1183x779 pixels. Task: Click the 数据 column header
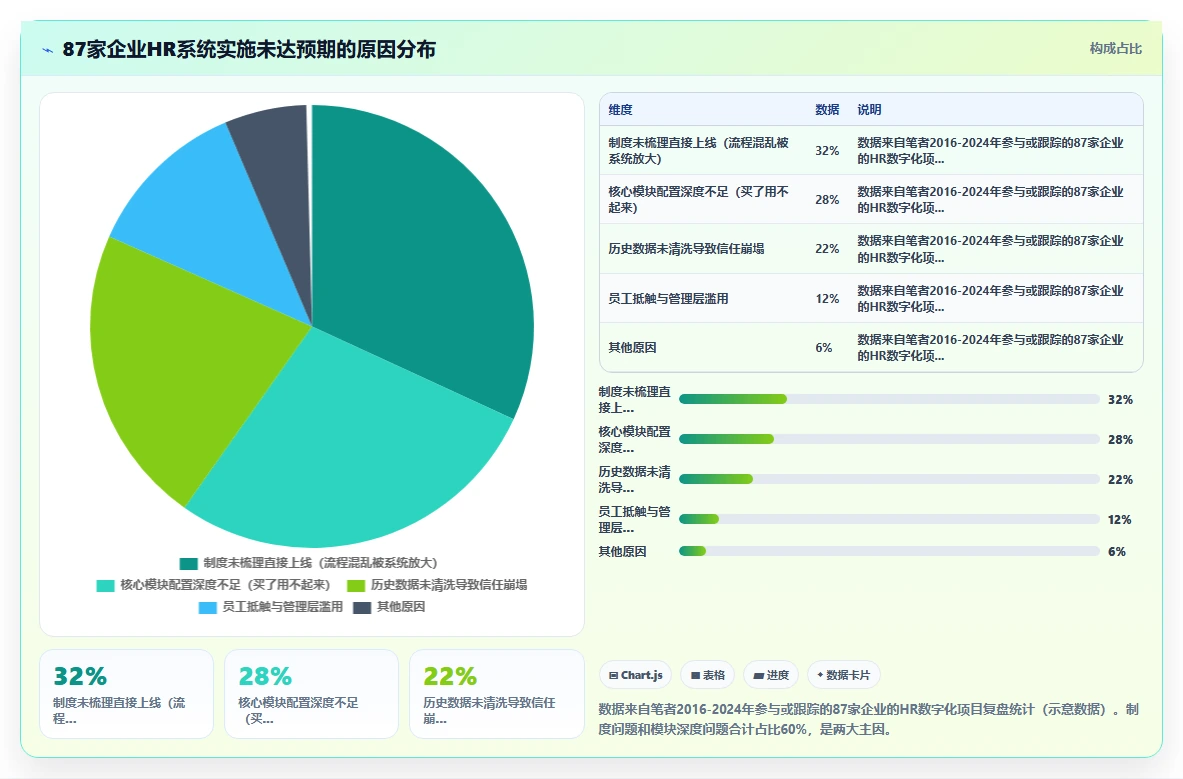tap(827, 110)
